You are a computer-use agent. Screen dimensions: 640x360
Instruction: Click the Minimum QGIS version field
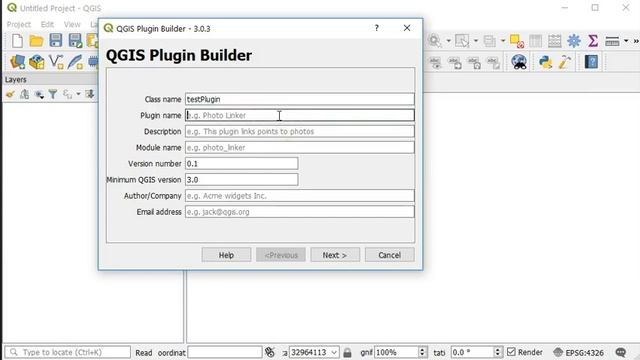click(x=242, y=180)
